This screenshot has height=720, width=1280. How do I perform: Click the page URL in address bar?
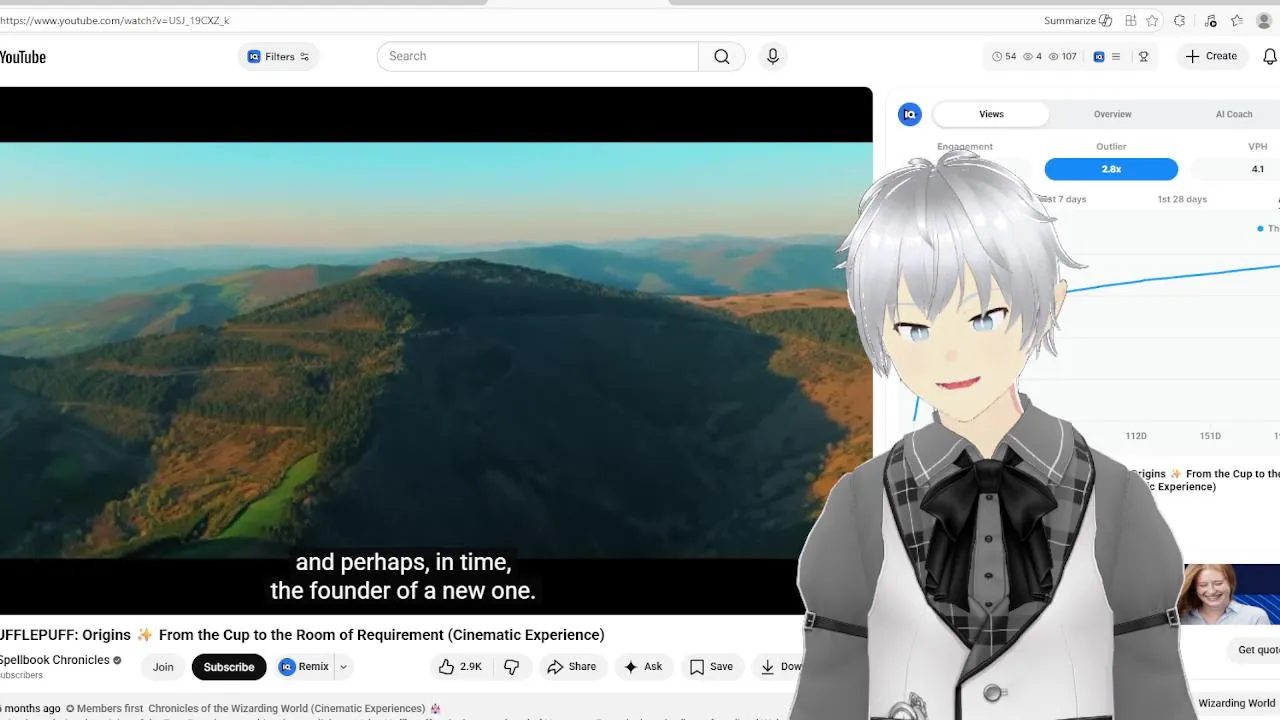pyautogui.click(x=114, y=20)
